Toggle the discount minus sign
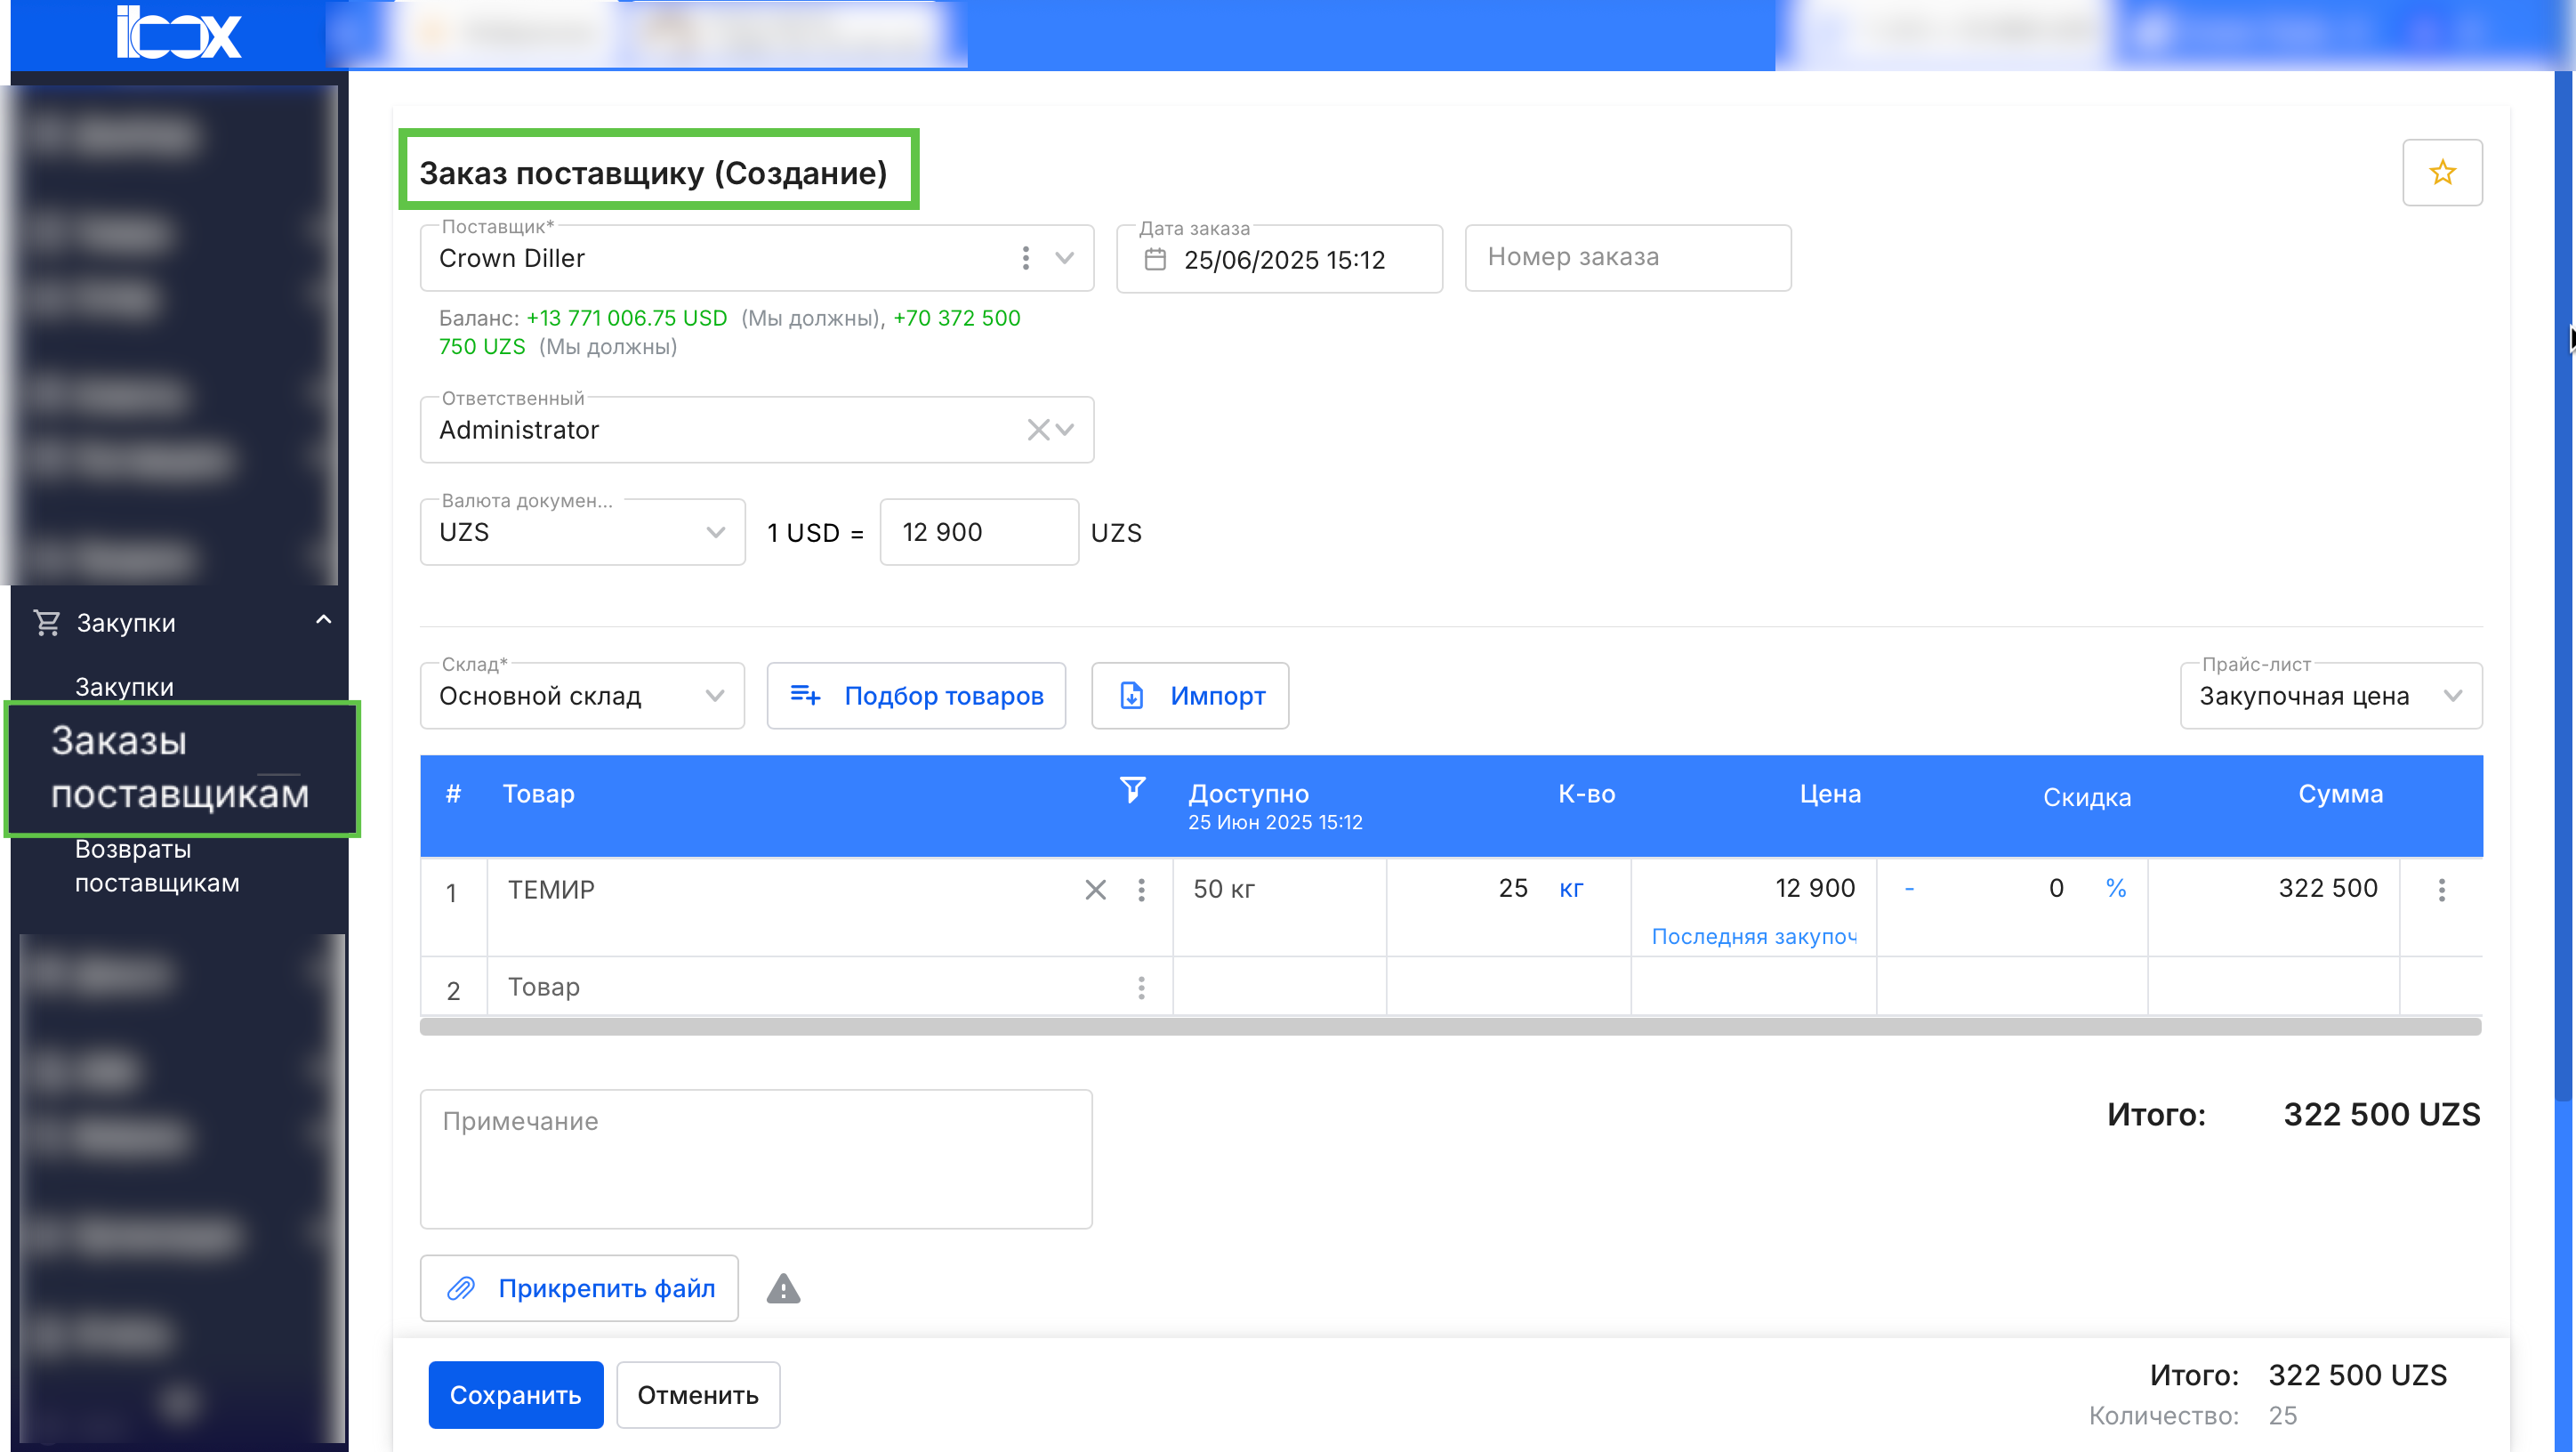The image size is (2576, 1452). (1909, 888)
